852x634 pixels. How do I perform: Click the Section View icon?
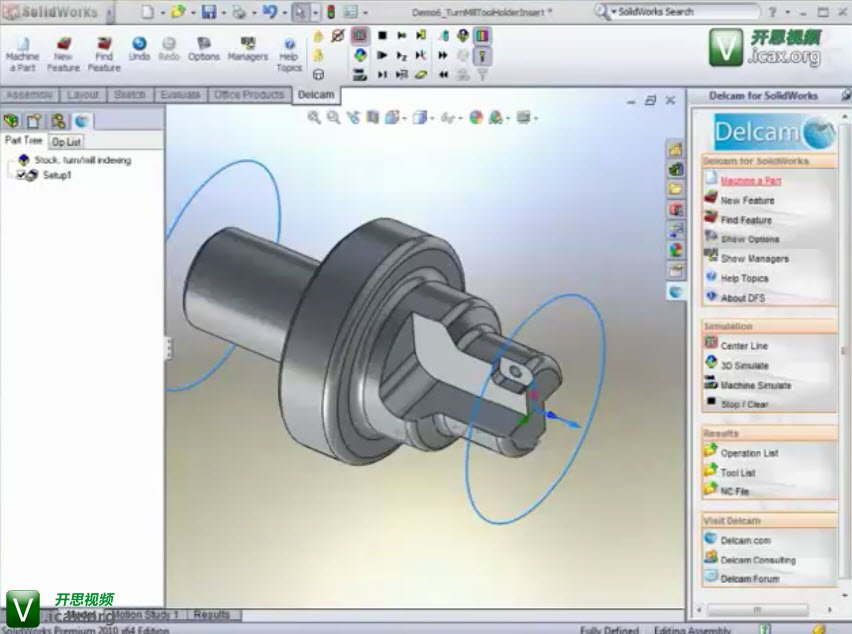pyautogui.click(x=372, y=117)
